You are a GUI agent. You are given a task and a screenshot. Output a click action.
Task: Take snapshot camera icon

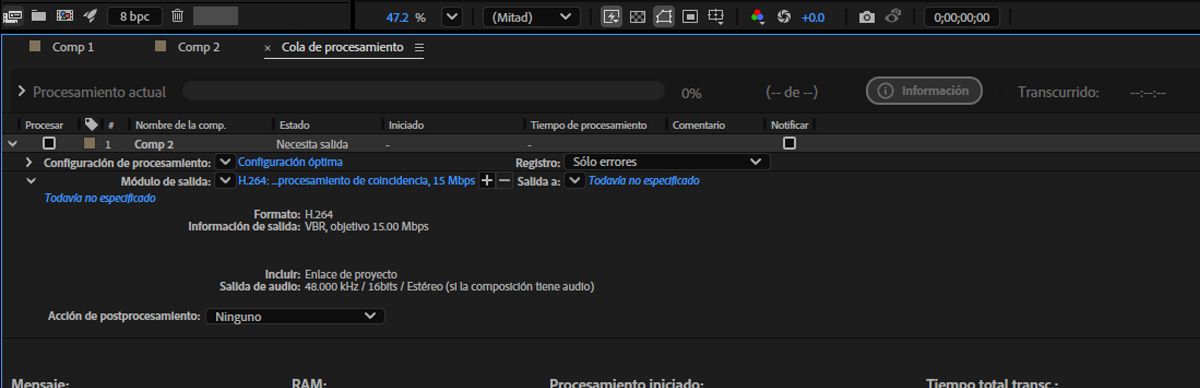867,17
